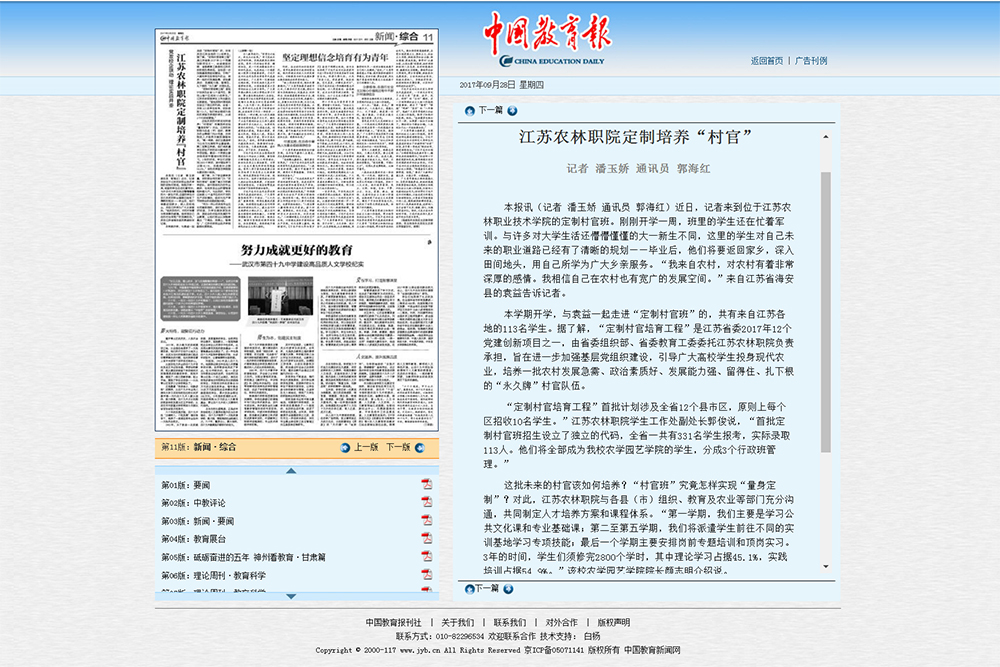The width and height of the screenshot is (1000, 667).
Task: Open 第05版 砥砺奋进的五年 in the page list
Action: (x=244, y=557)
